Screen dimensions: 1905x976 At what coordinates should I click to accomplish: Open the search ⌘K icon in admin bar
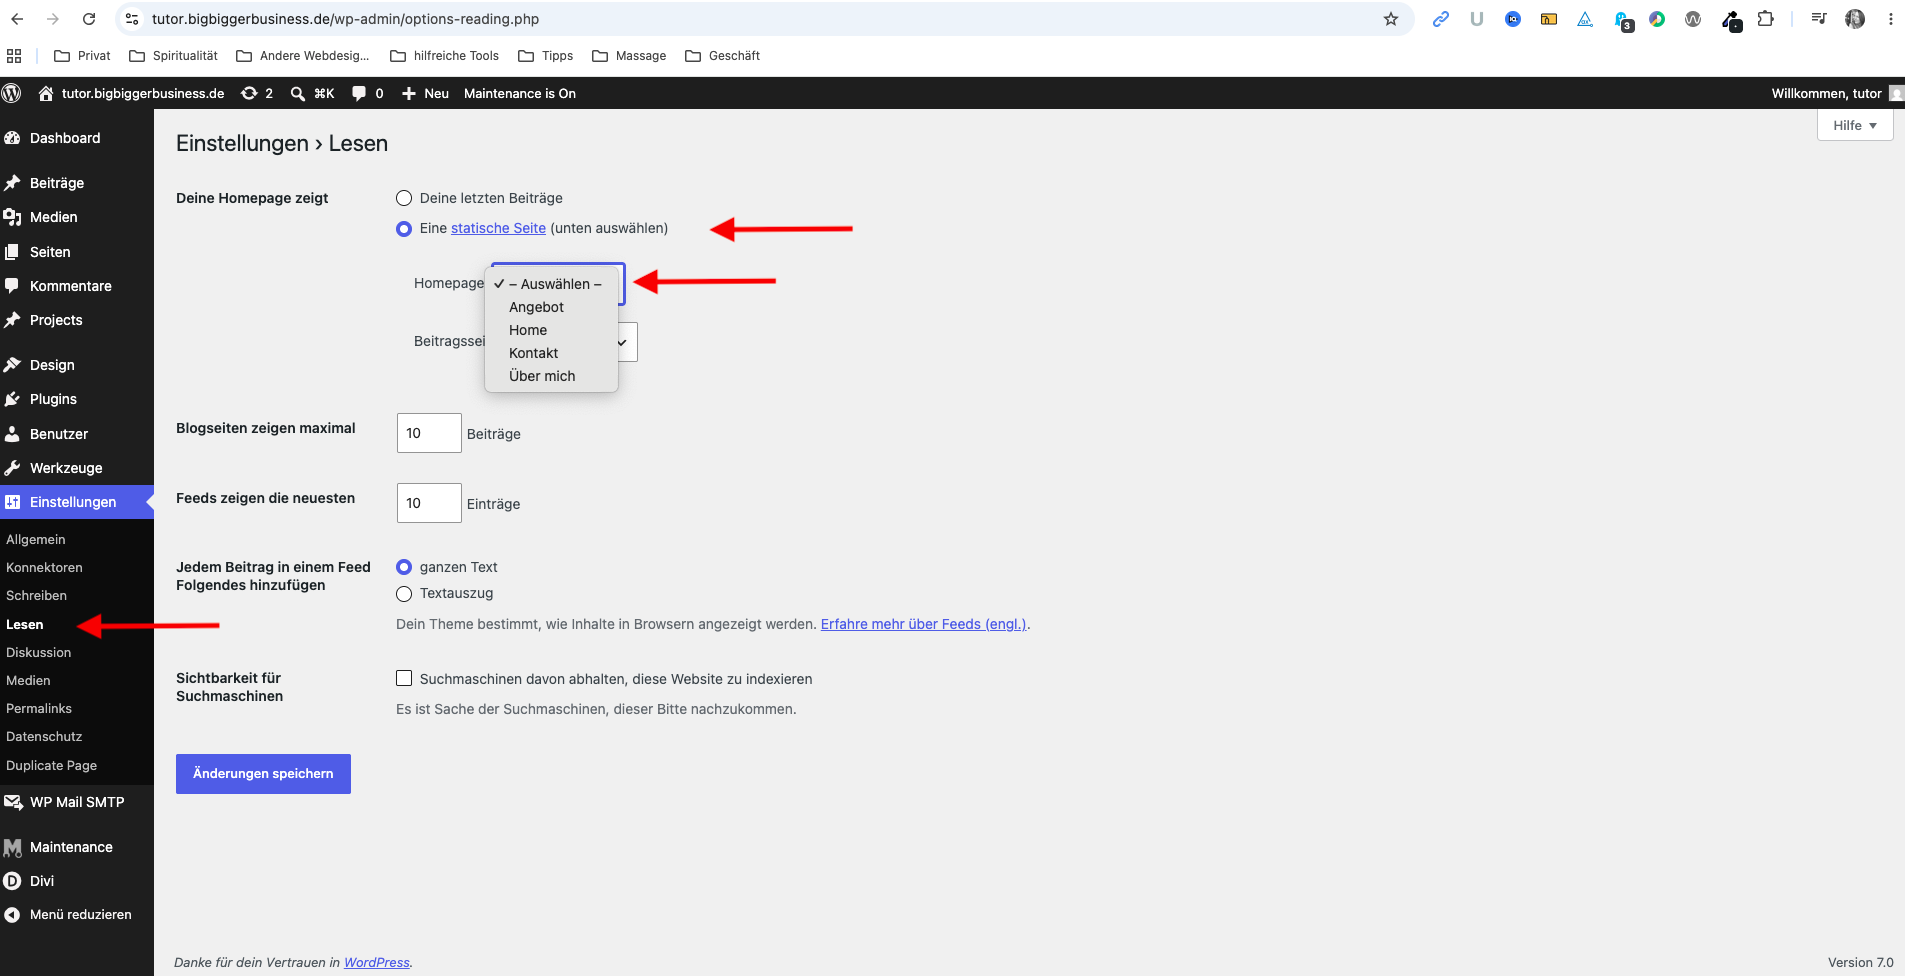pos(298,93)
